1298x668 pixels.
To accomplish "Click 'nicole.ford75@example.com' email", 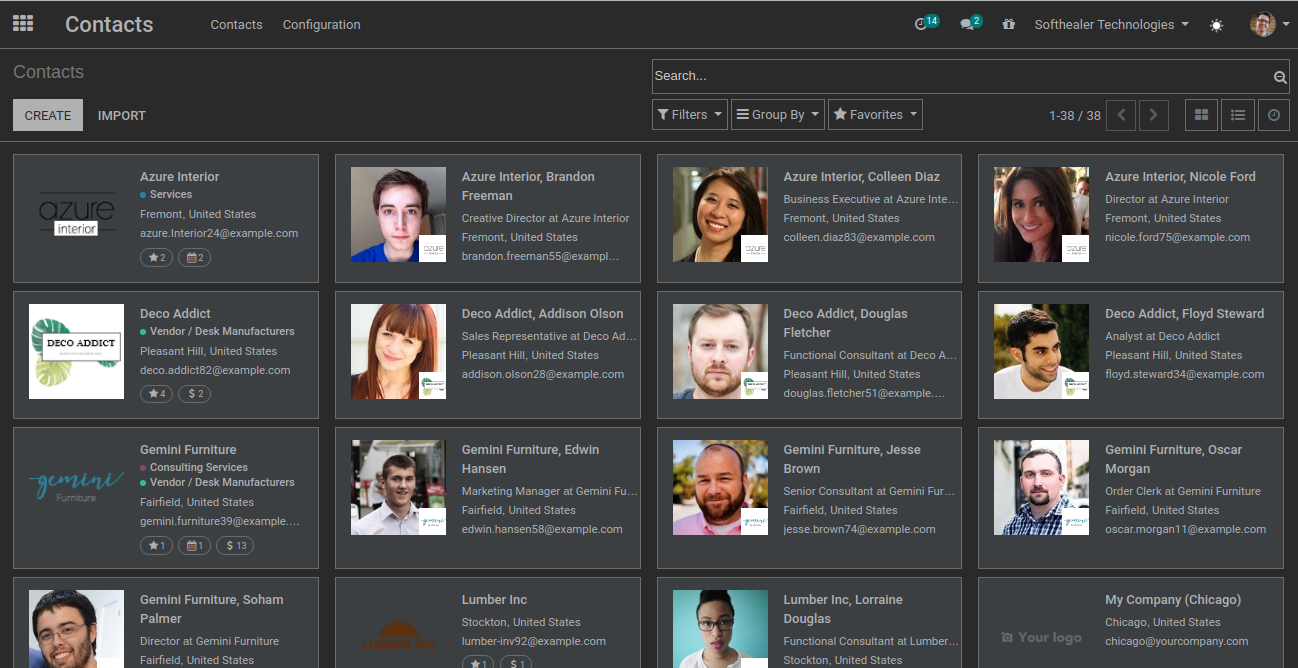I will point(1177,237).
